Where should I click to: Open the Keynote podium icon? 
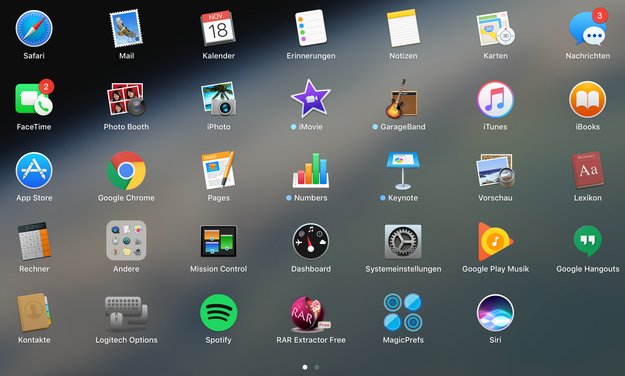pyautogui.click(x=403, y=171)
